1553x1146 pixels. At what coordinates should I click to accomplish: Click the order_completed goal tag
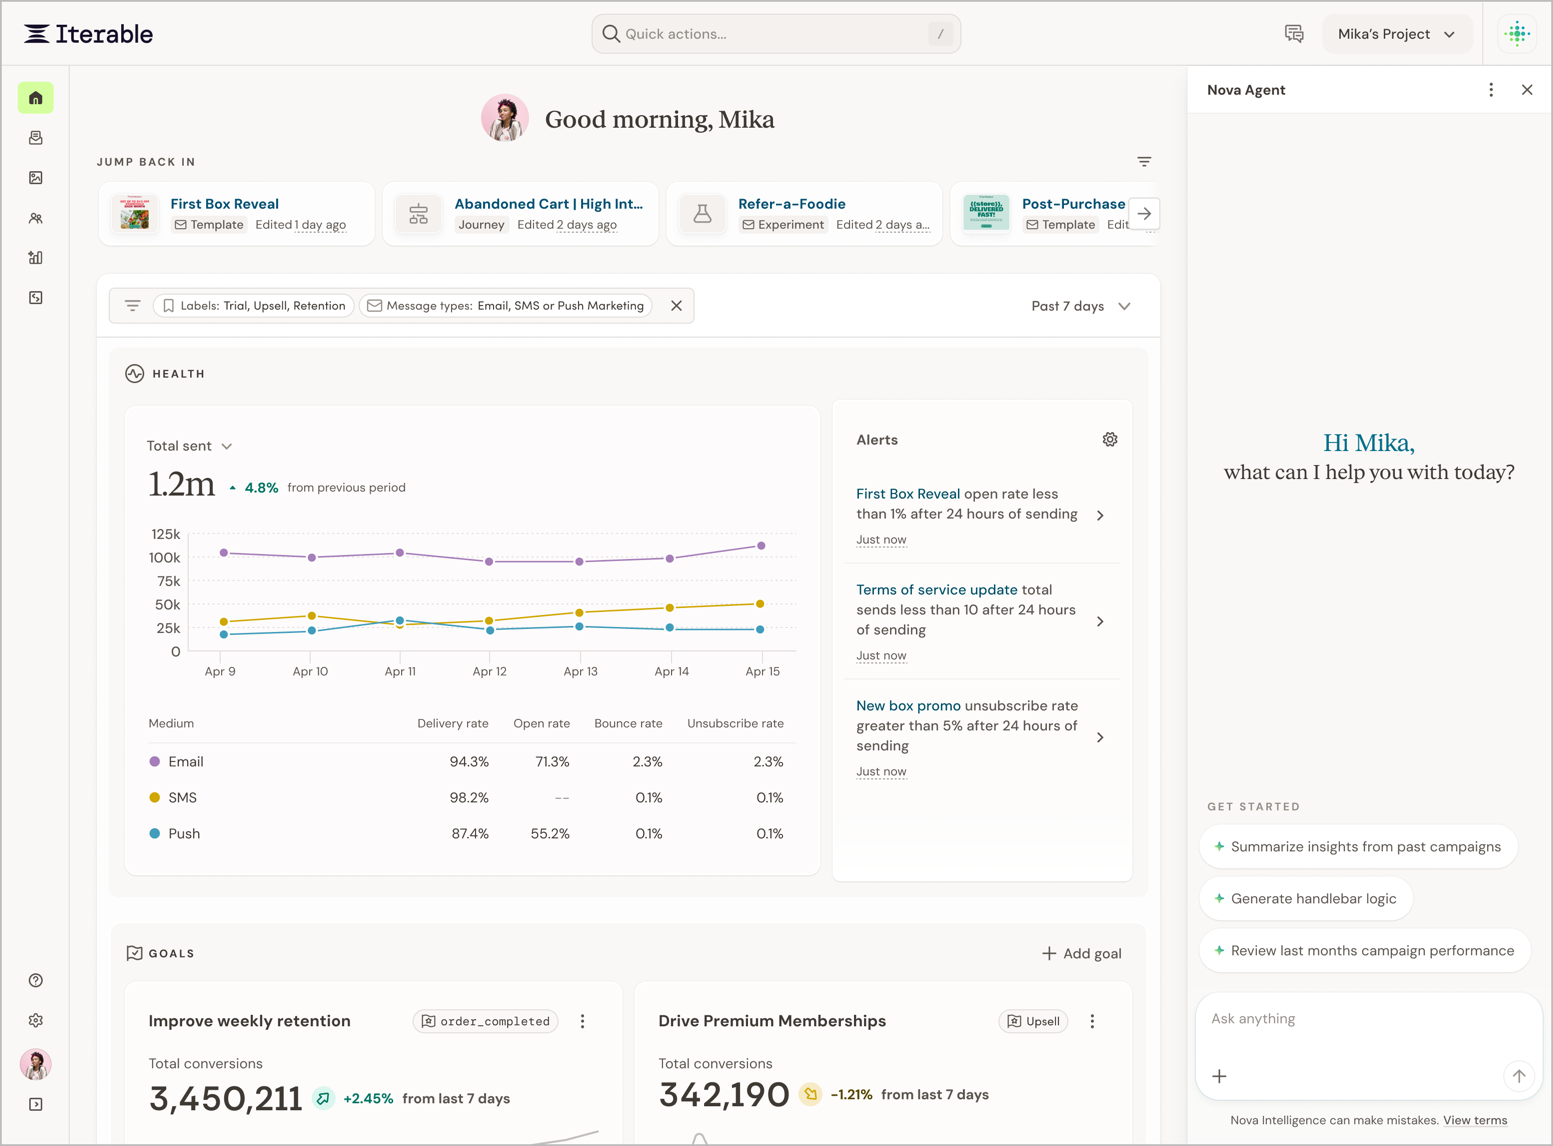click(486, 1021)
